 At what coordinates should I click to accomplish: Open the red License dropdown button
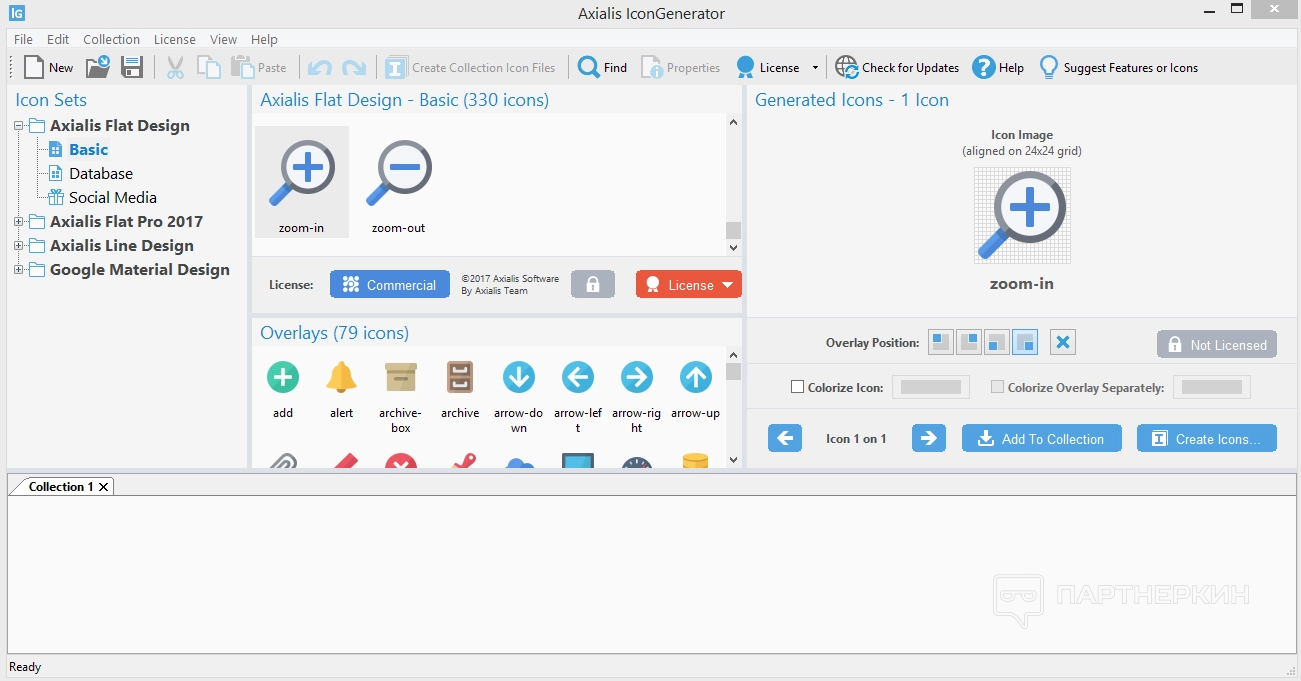(689, 285)
